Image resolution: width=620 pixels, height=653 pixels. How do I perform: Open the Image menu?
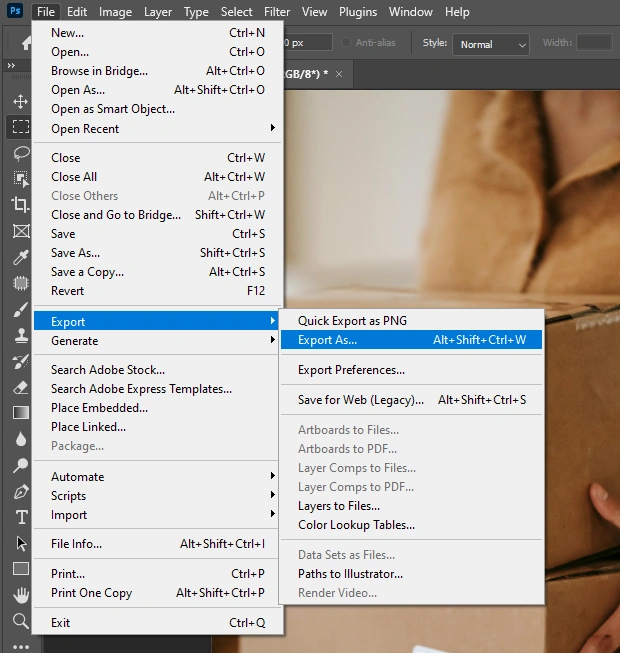(x=115, y=12)
